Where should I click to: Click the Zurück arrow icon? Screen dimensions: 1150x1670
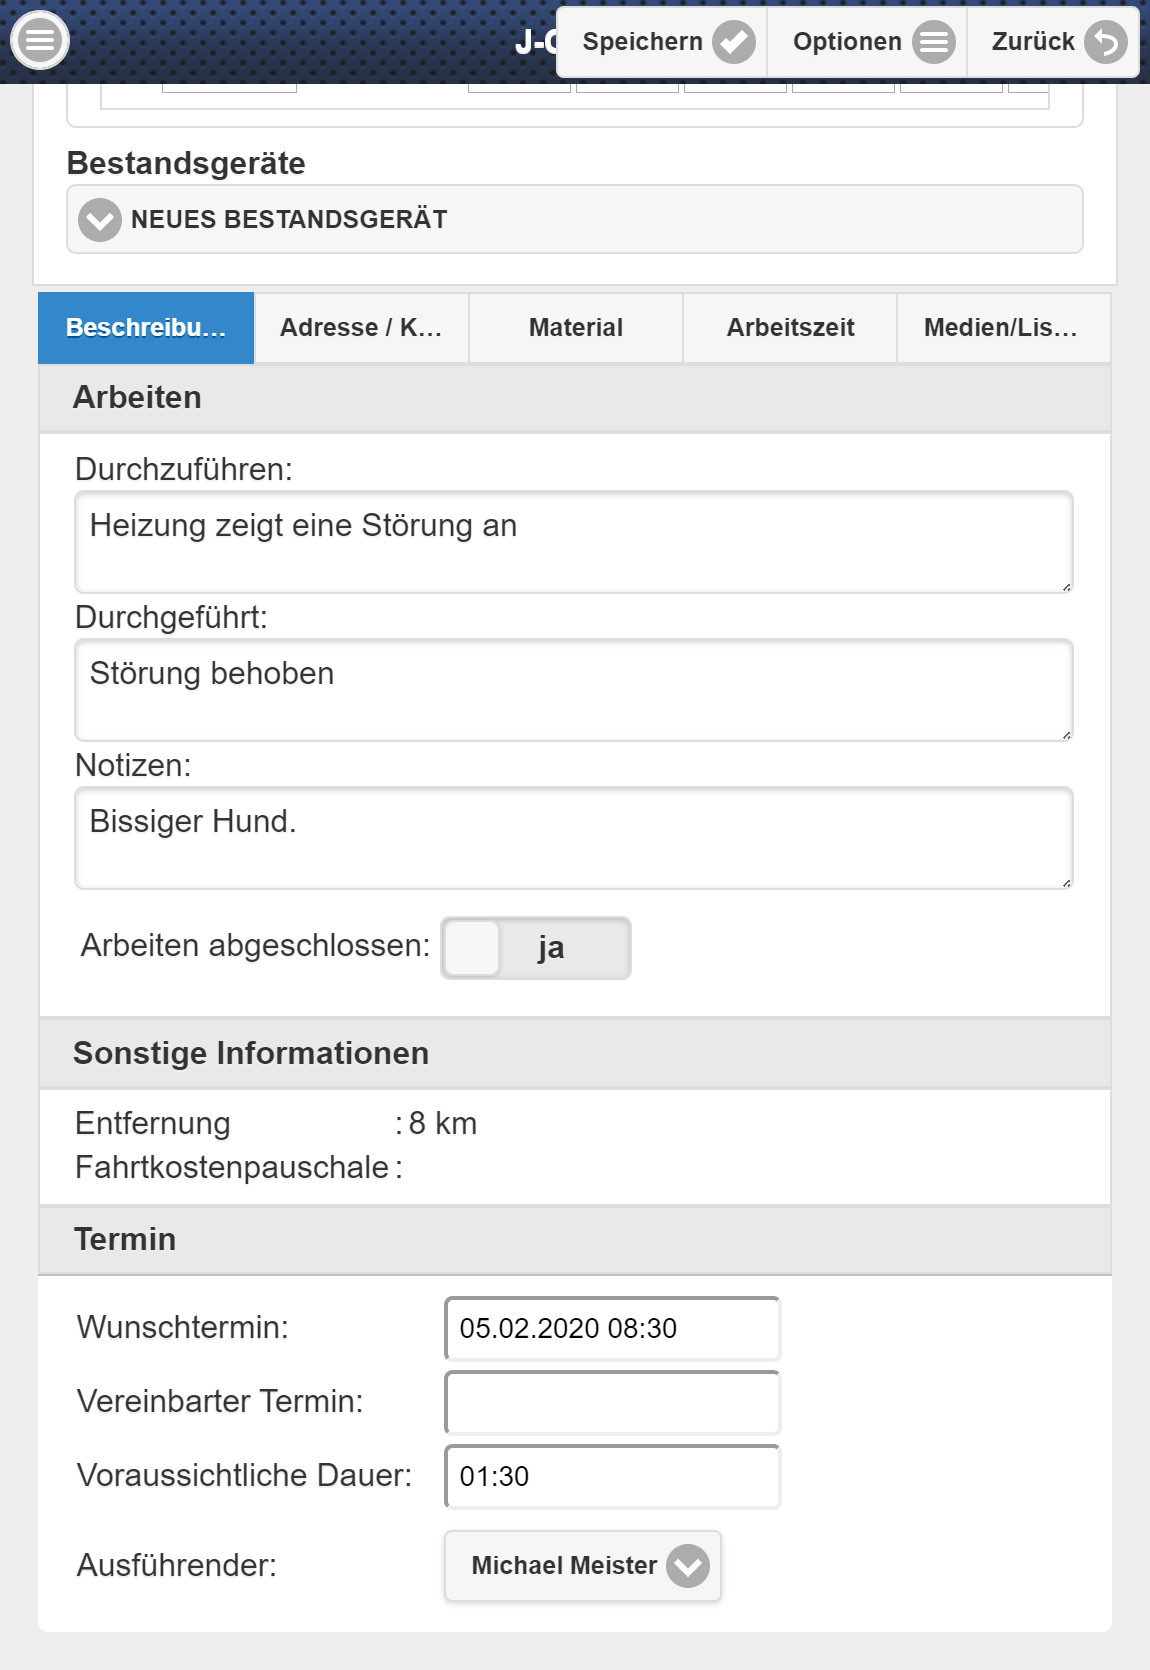(1105, 42)
